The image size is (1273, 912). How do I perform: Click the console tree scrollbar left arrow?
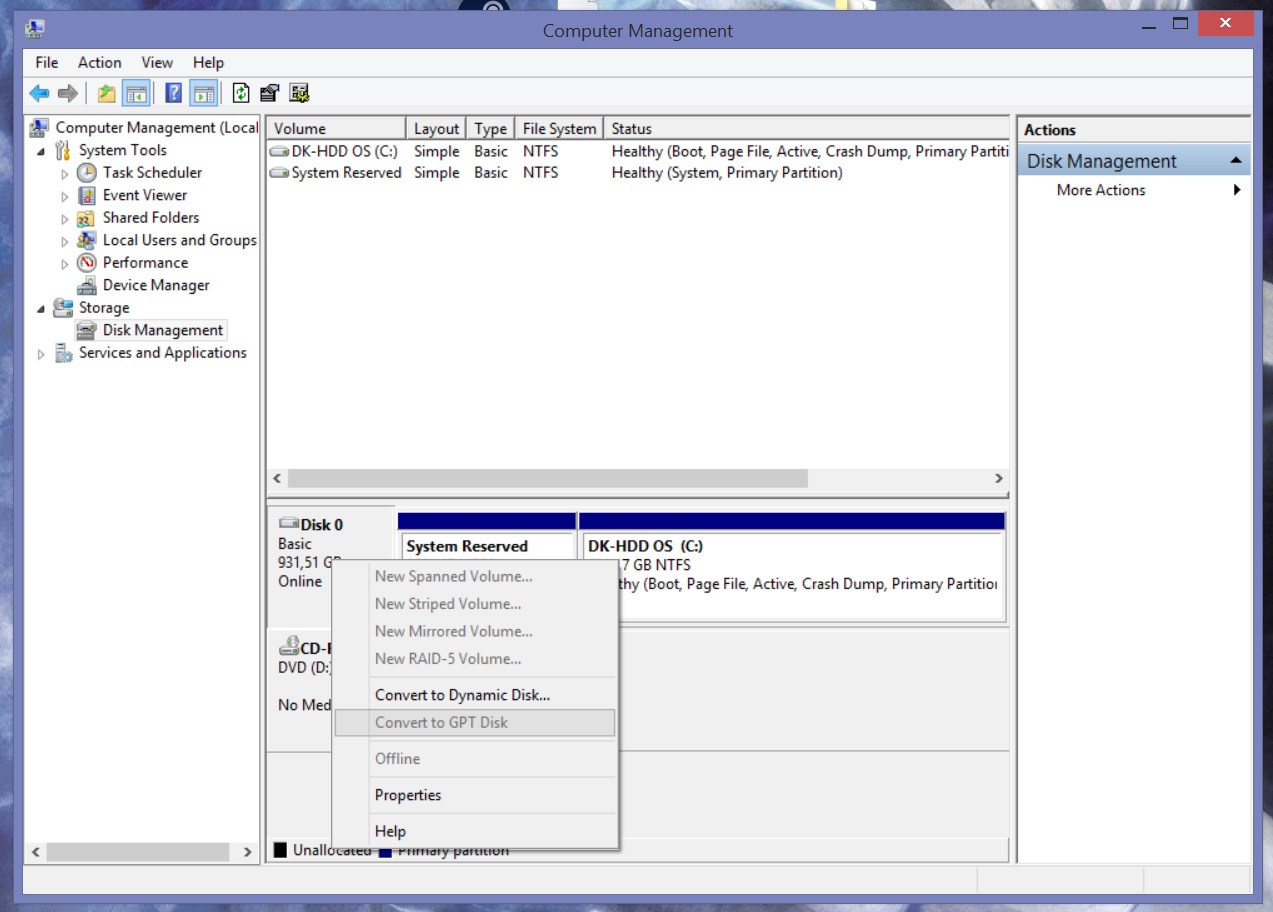36,852
